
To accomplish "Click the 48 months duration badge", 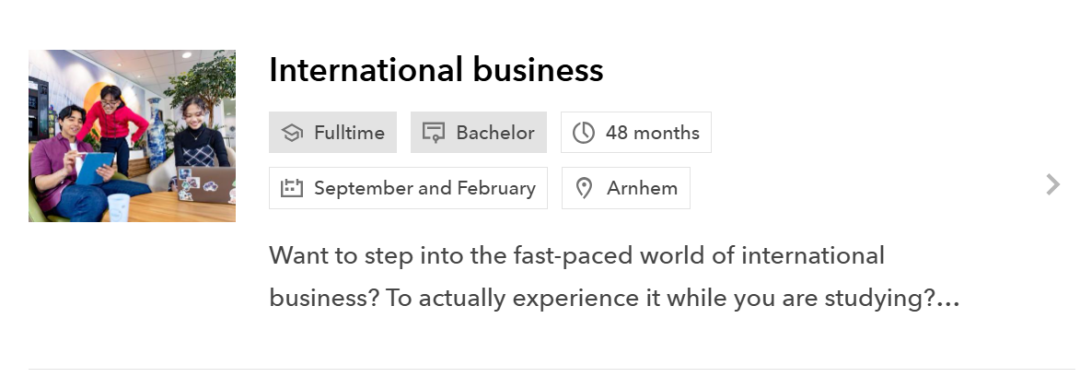I will [636, 132].
